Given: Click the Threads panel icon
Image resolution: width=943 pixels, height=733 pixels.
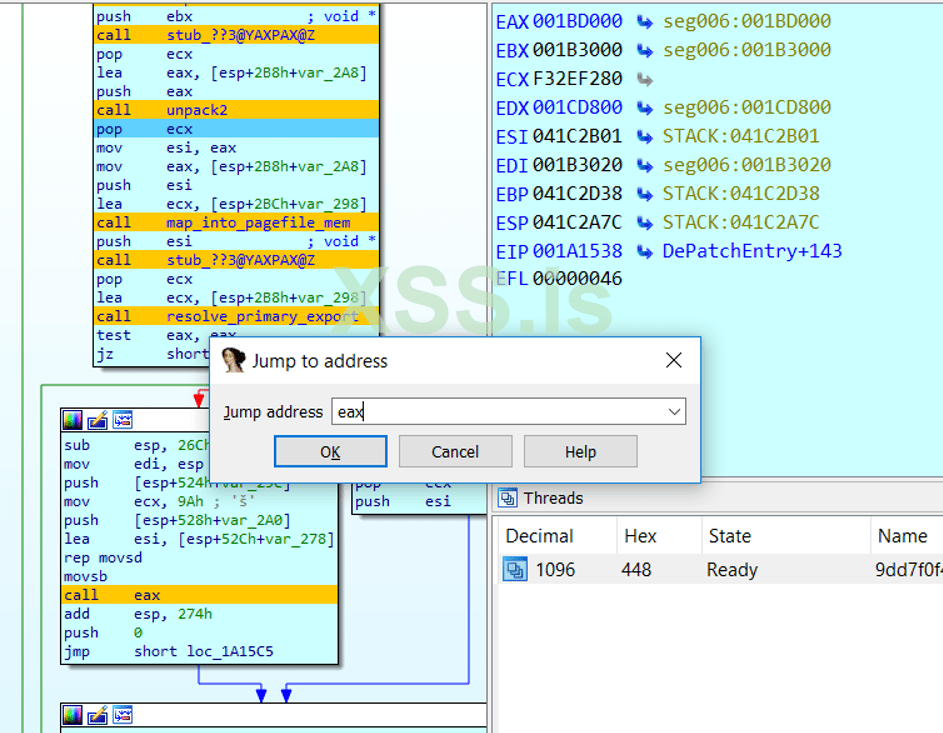Looking at the screenshot, I should (x=508, y=498).
